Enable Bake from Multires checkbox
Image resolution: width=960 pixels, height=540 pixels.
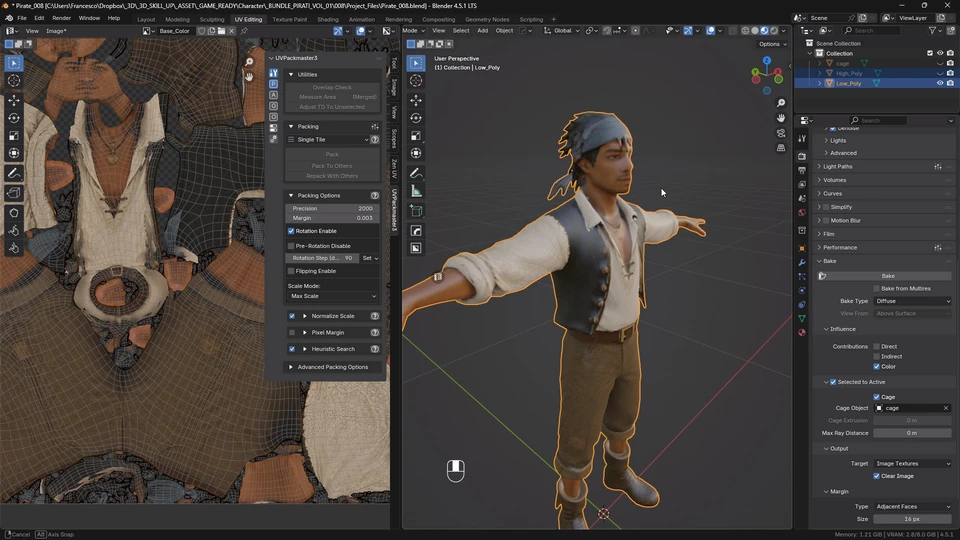[x=876, y=288]
